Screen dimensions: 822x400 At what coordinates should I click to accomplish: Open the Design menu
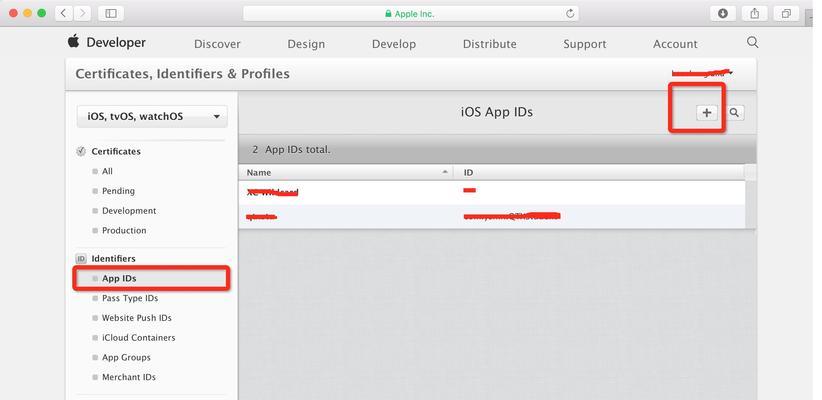(306, 44)
